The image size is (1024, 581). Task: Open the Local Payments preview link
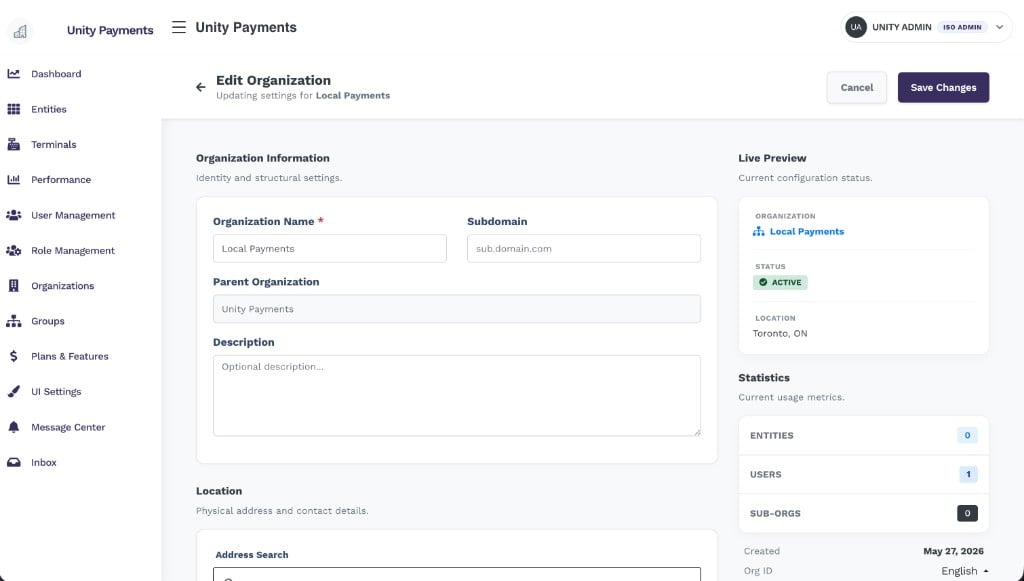point(807,231)
